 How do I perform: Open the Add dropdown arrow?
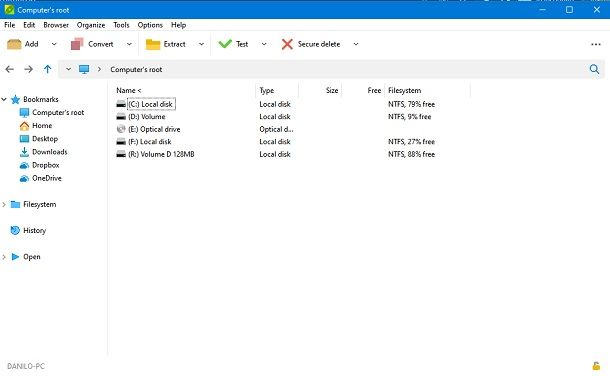(x=54, y=44)
